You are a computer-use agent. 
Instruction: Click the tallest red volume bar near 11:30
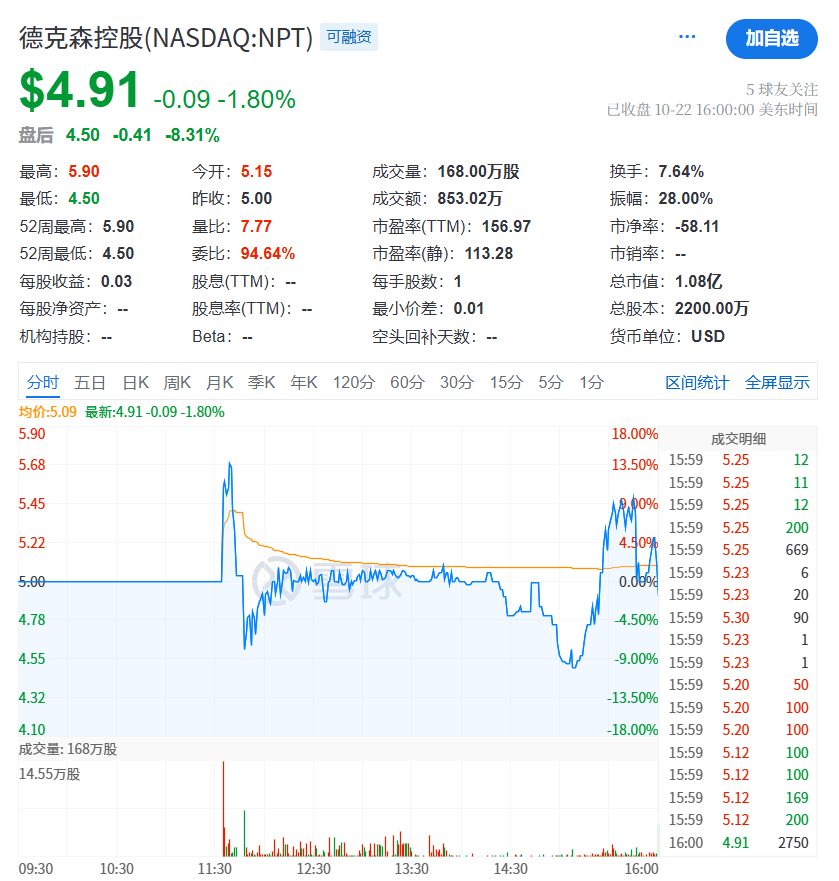point(223,810)
